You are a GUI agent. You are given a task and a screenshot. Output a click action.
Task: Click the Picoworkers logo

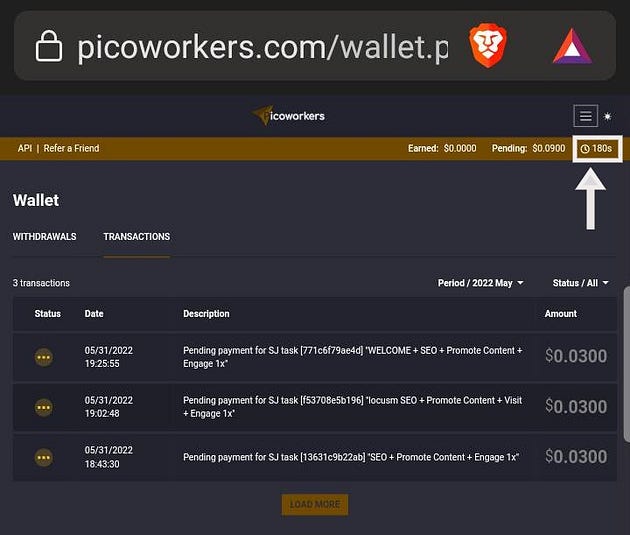[289, 116]
